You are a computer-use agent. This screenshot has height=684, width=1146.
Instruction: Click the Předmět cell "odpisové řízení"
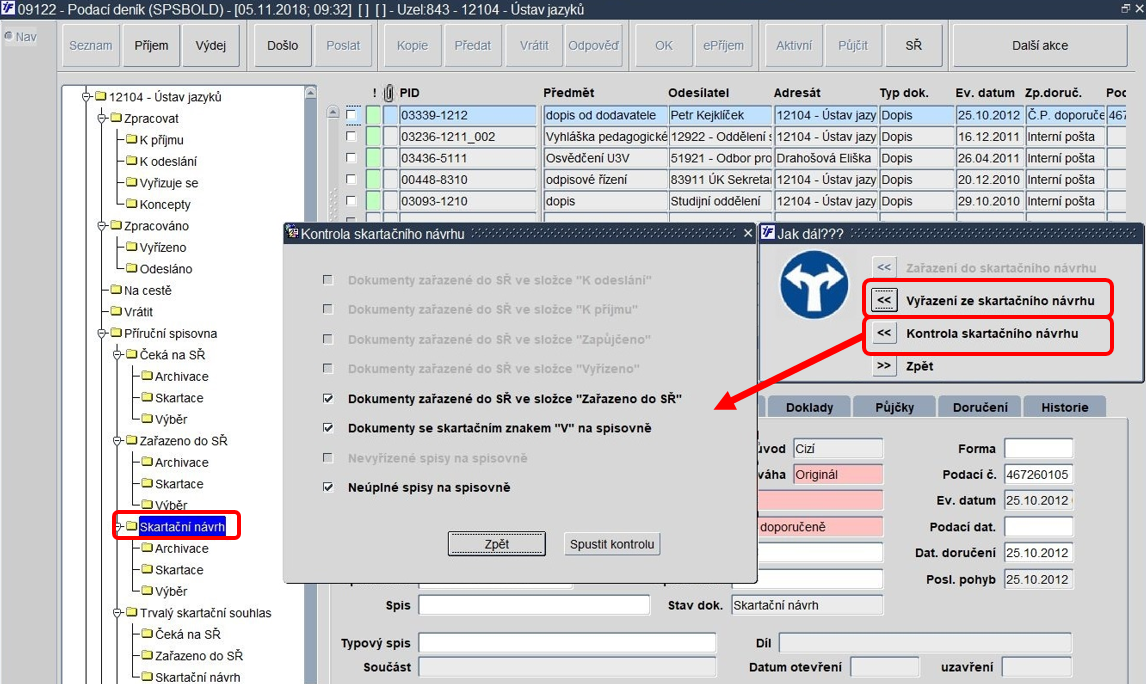coord(605,179)
